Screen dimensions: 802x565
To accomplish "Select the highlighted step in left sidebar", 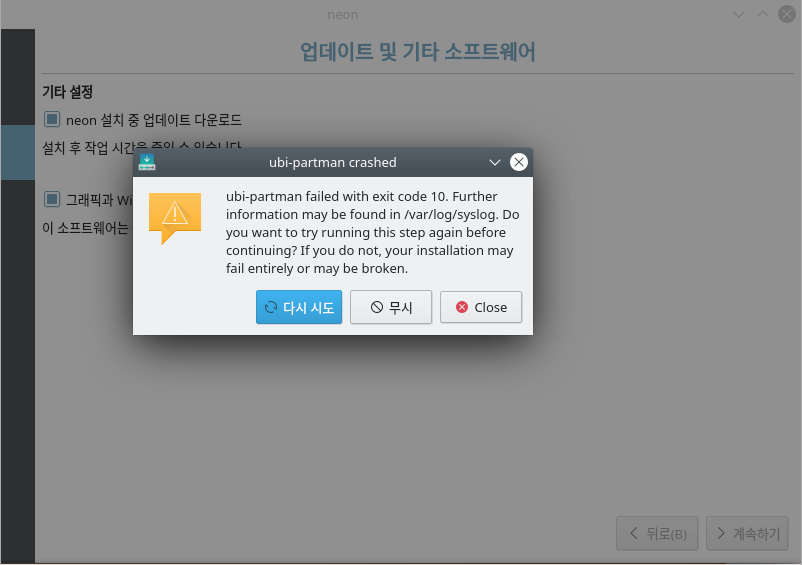I will 18,152.
